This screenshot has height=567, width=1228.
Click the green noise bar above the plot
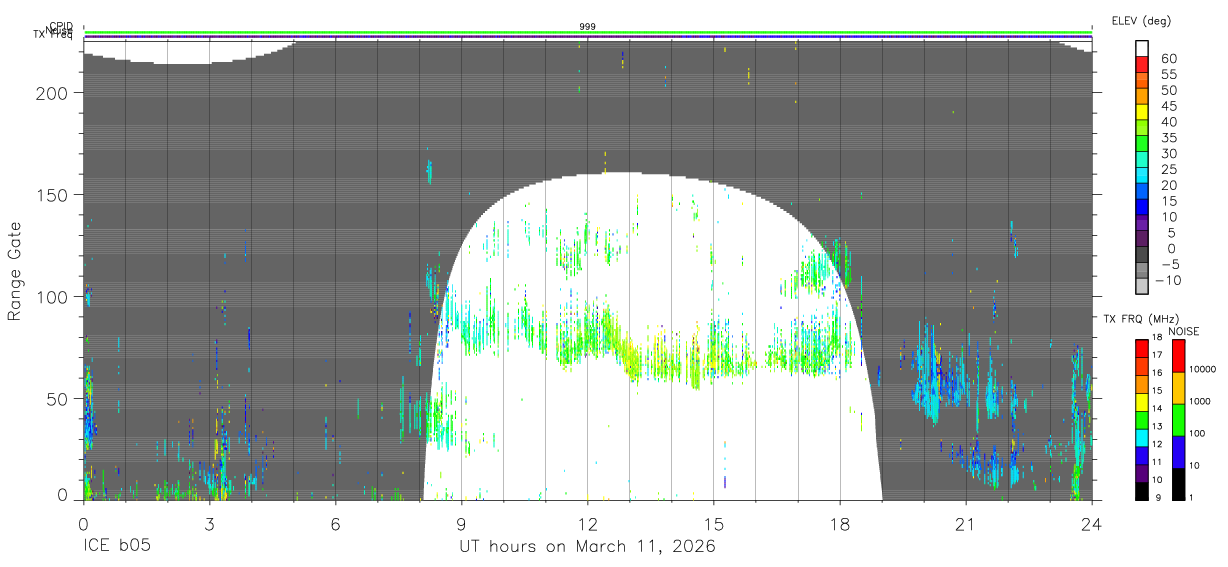[588, 33]
